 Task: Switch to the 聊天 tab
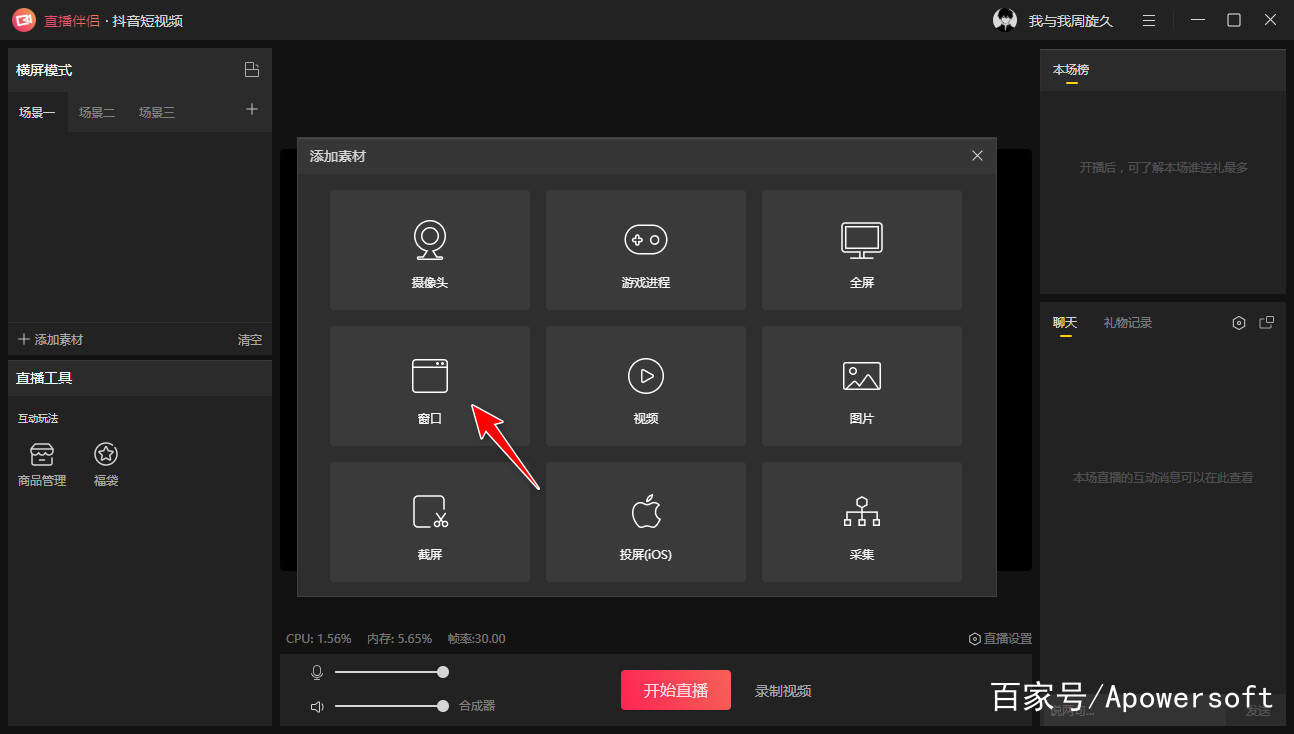coord(1065,323)
